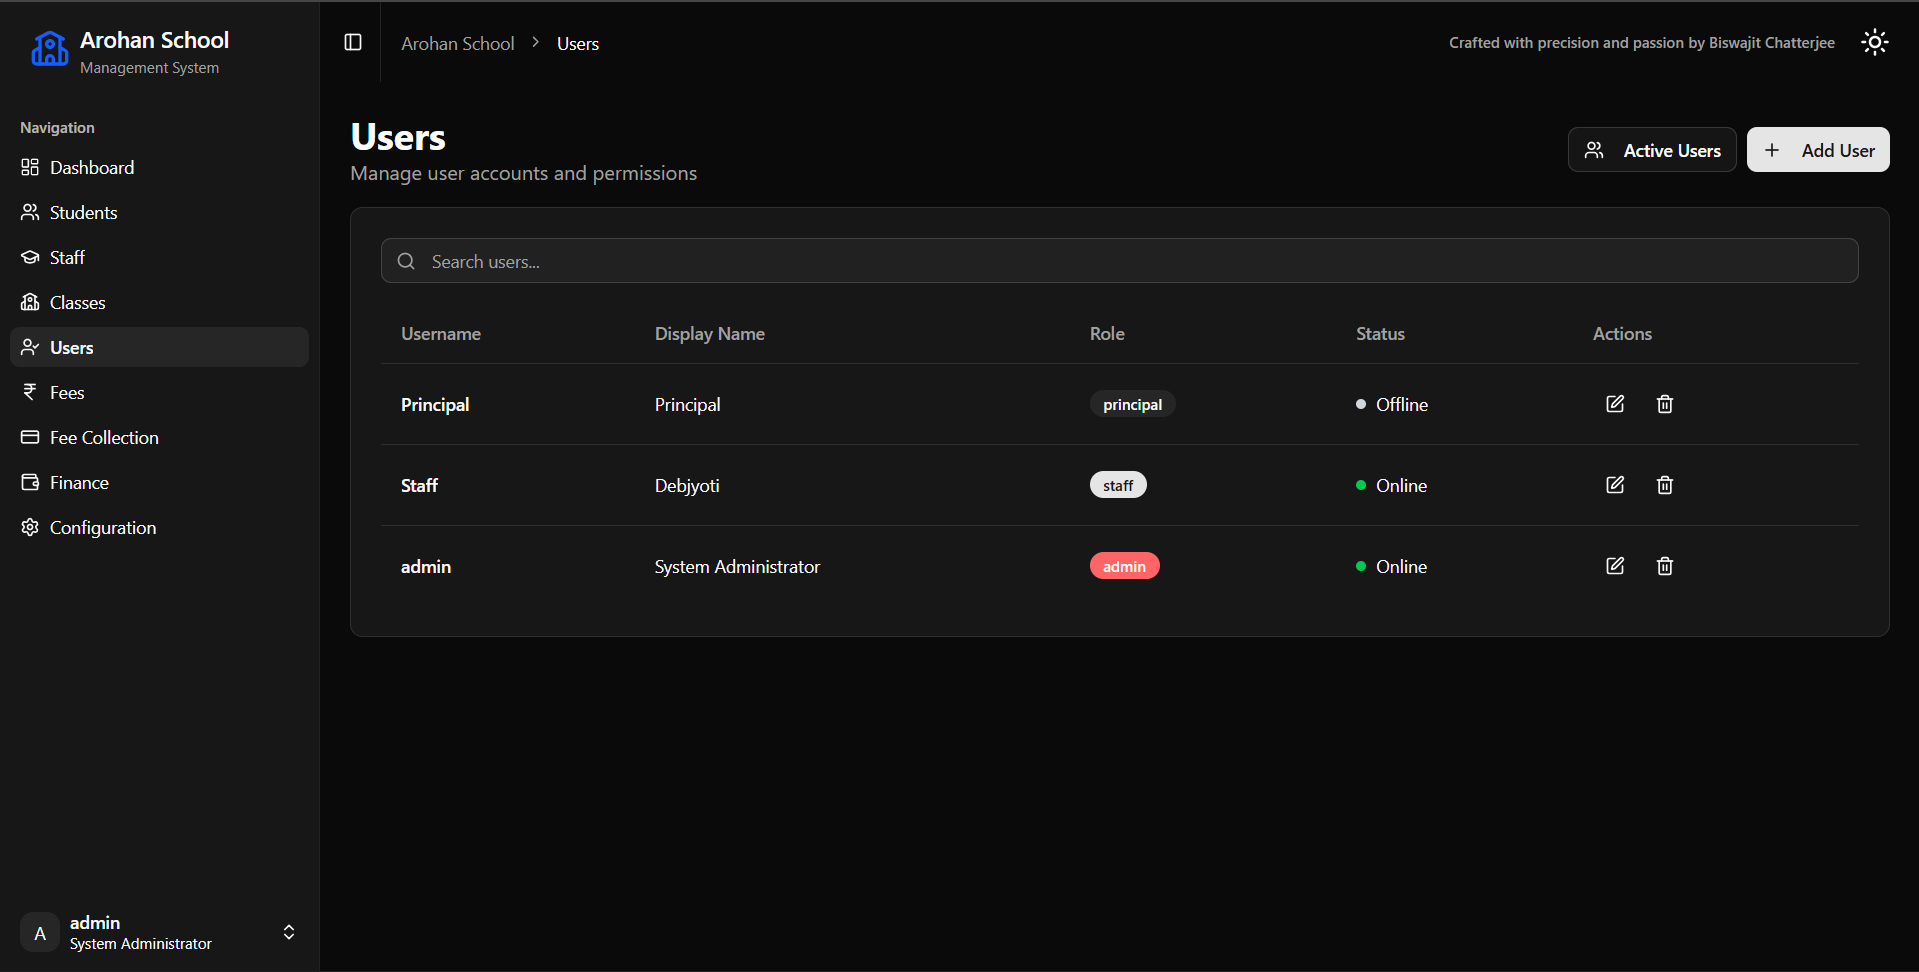This screenshot has width=1919, height=972.
Task: Go to Fee Collection page
Action: (x=104, y=437)
